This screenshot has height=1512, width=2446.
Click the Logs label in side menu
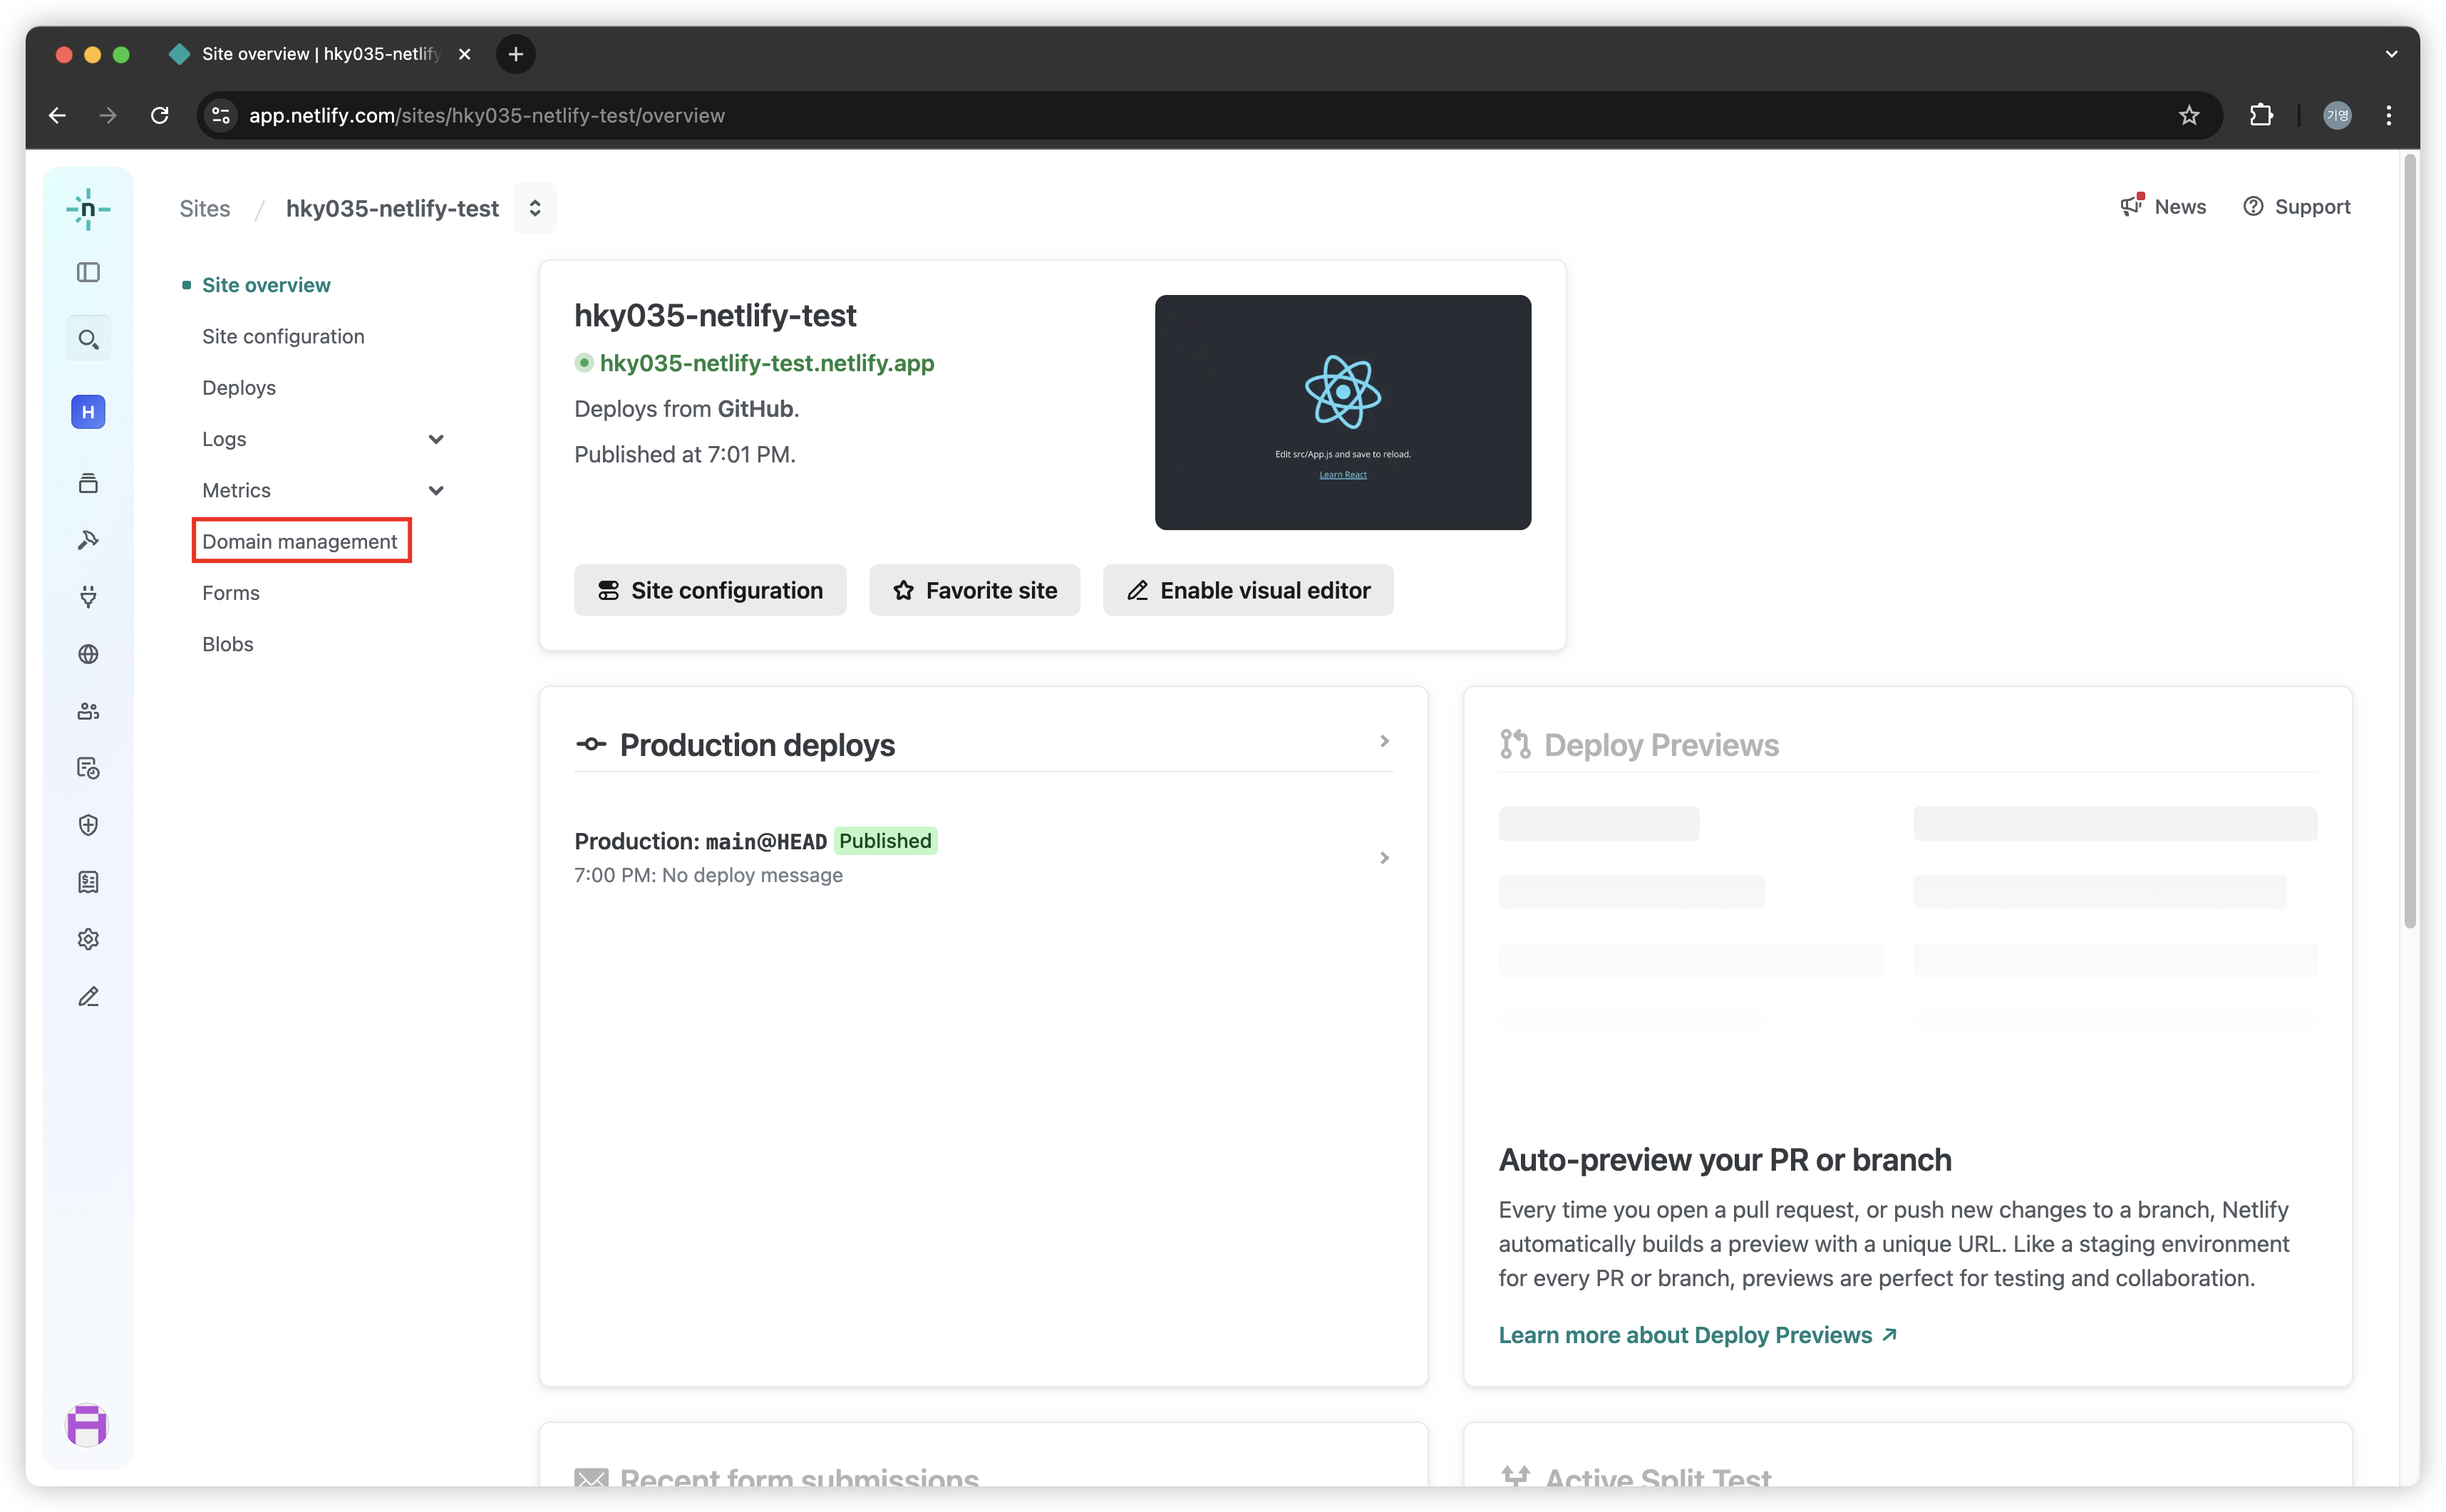click(x=224, y=439)
